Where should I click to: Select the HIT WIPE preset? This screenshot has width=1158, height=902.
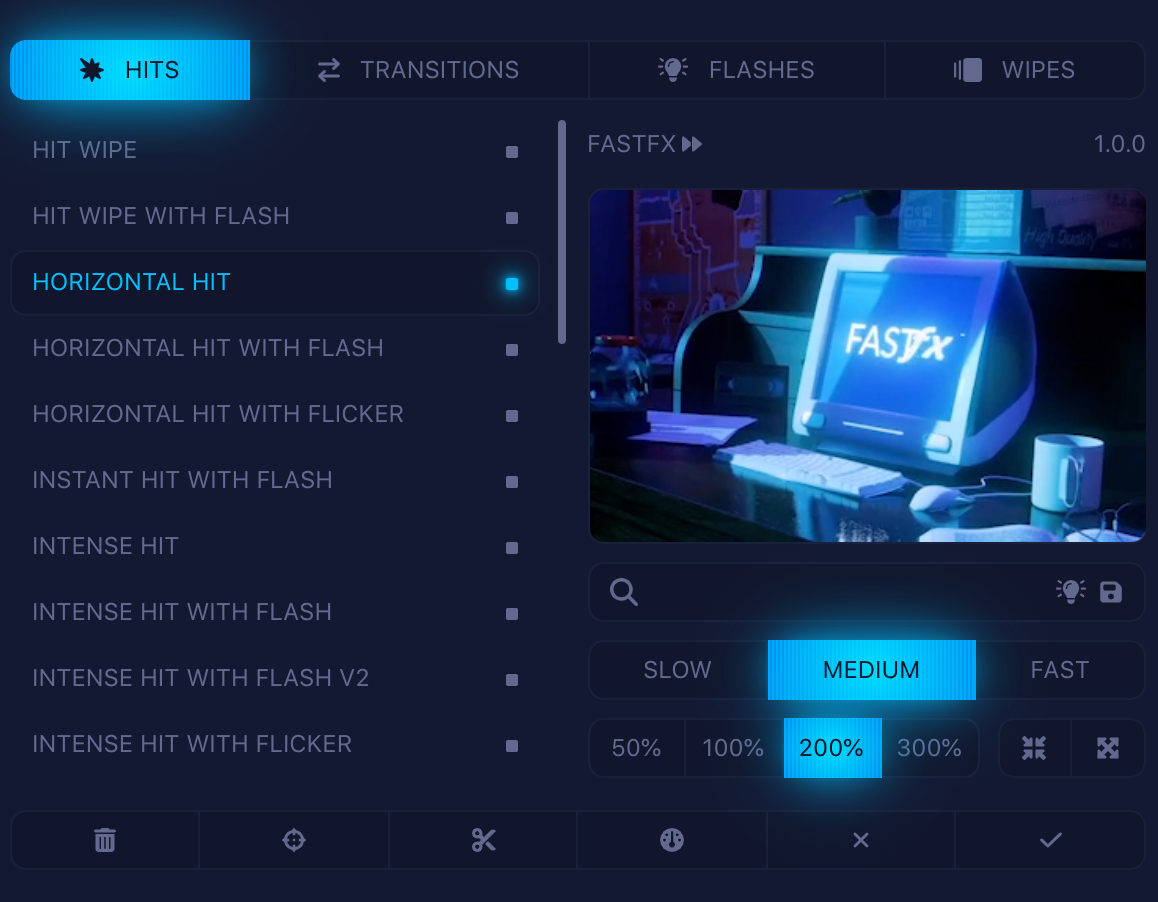275,151
